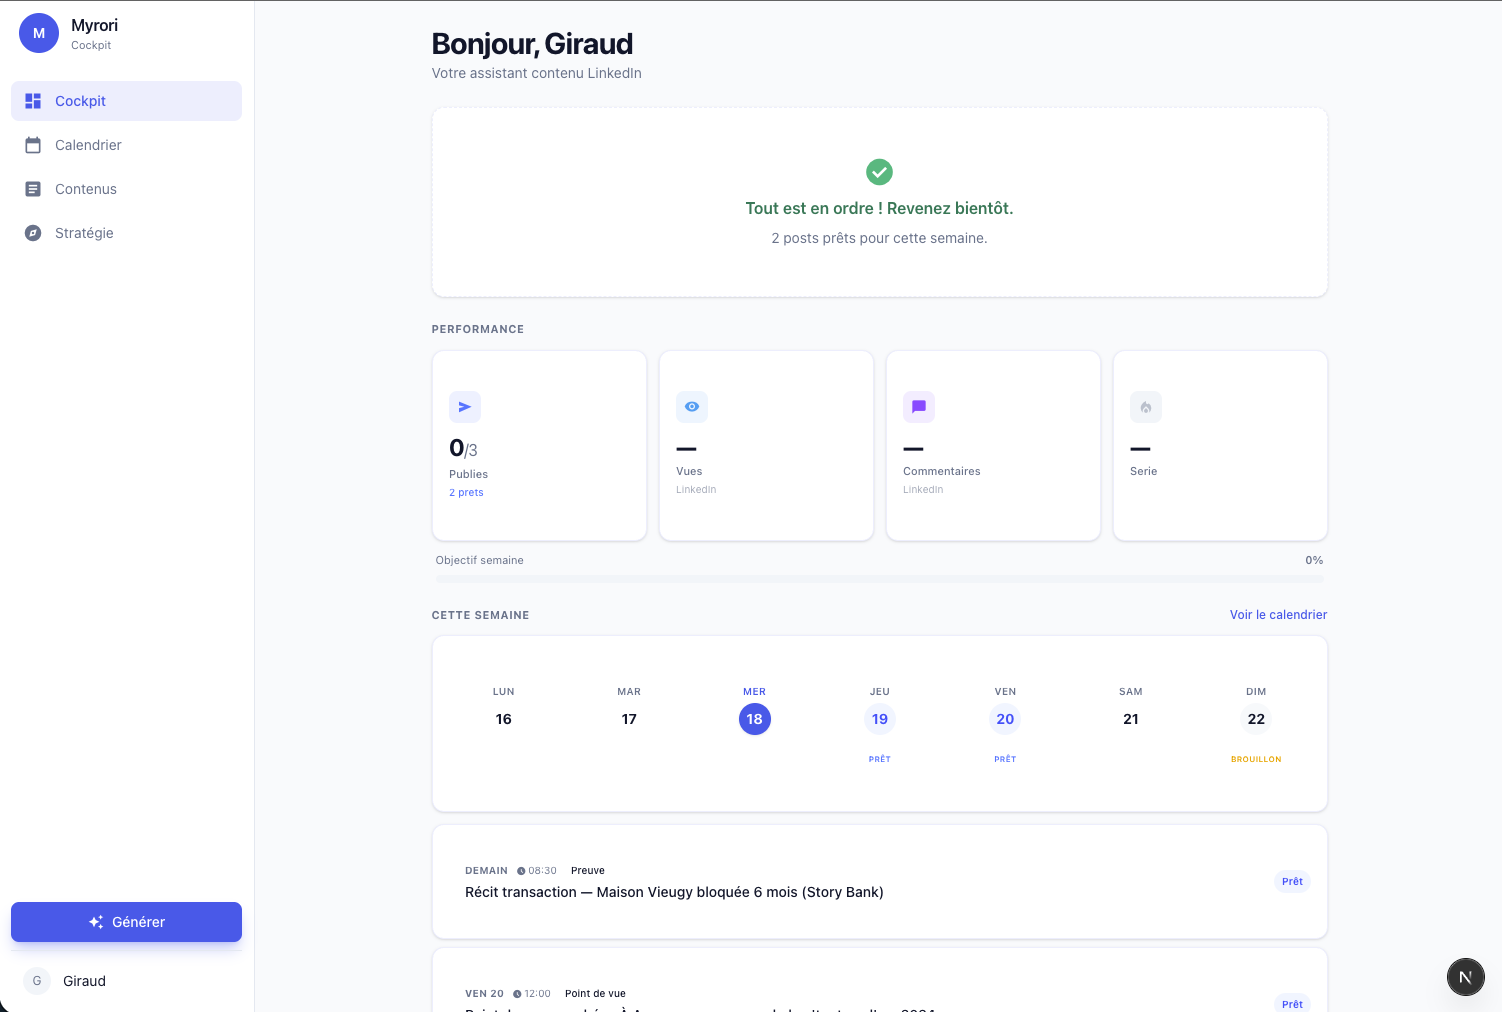Follow the Voir le calendrier link

pos(1278,615)
